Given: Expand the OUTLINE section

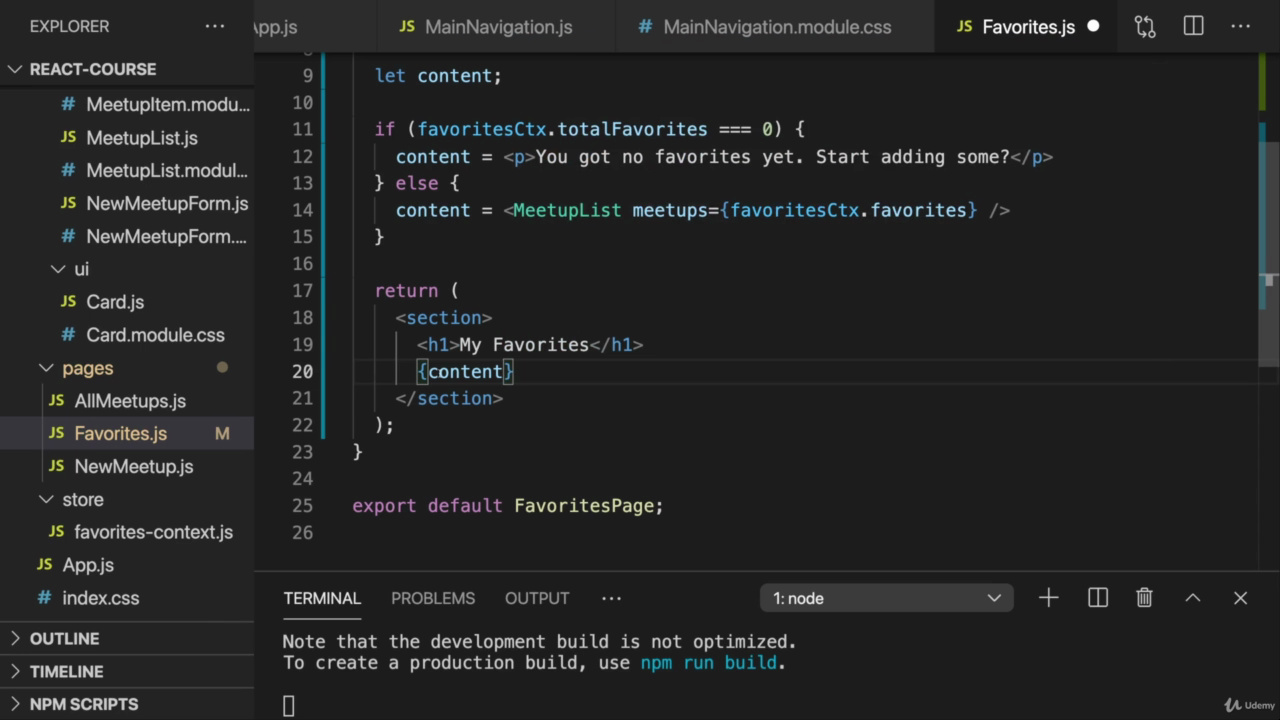Looking at the screenshot, I should point(64,638).
